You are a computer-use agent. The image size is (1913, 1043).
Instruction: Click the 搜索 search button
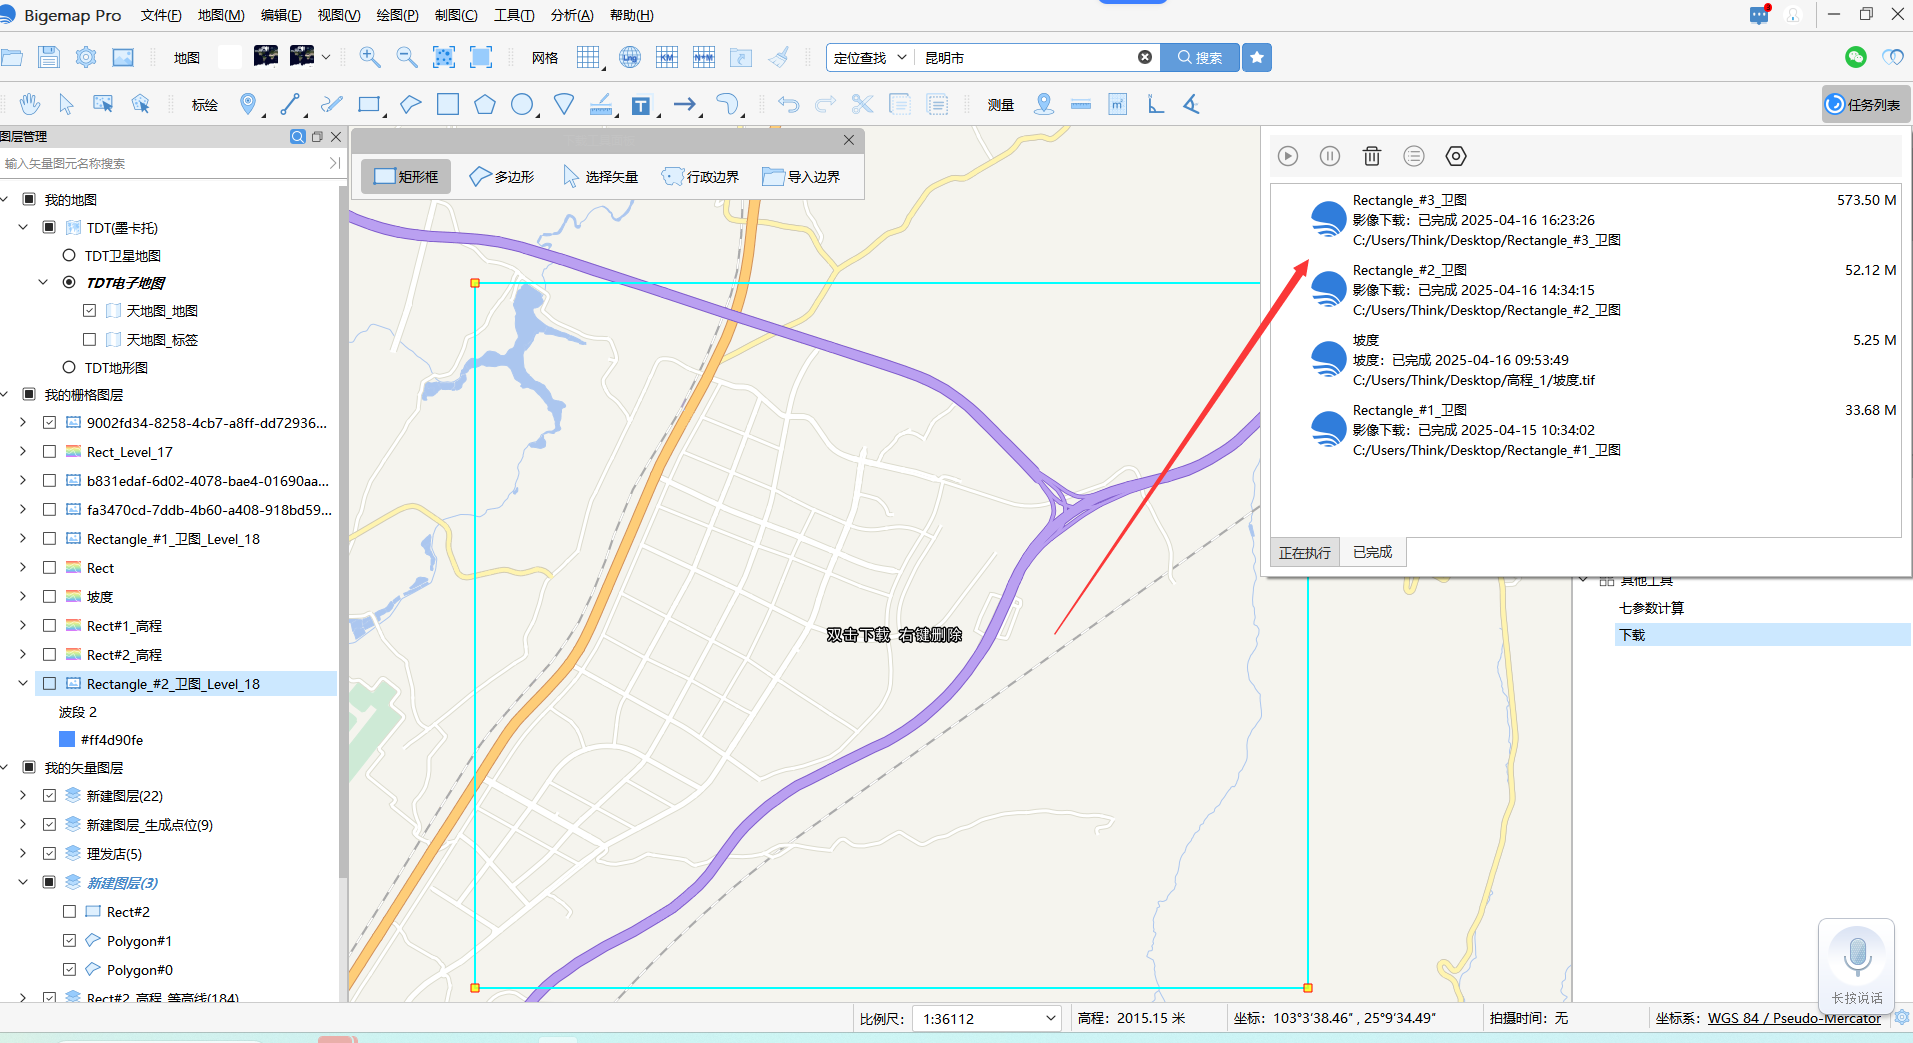tap(1200, 57)
